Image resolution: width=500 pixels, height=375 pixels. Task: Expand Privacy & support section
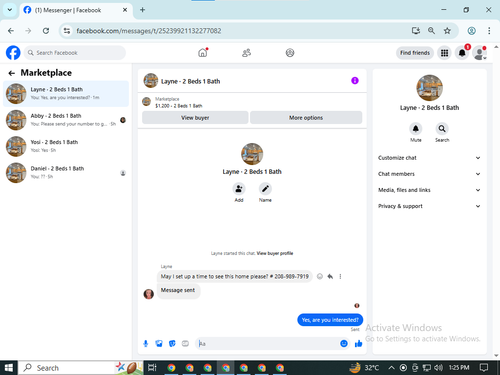429,206
